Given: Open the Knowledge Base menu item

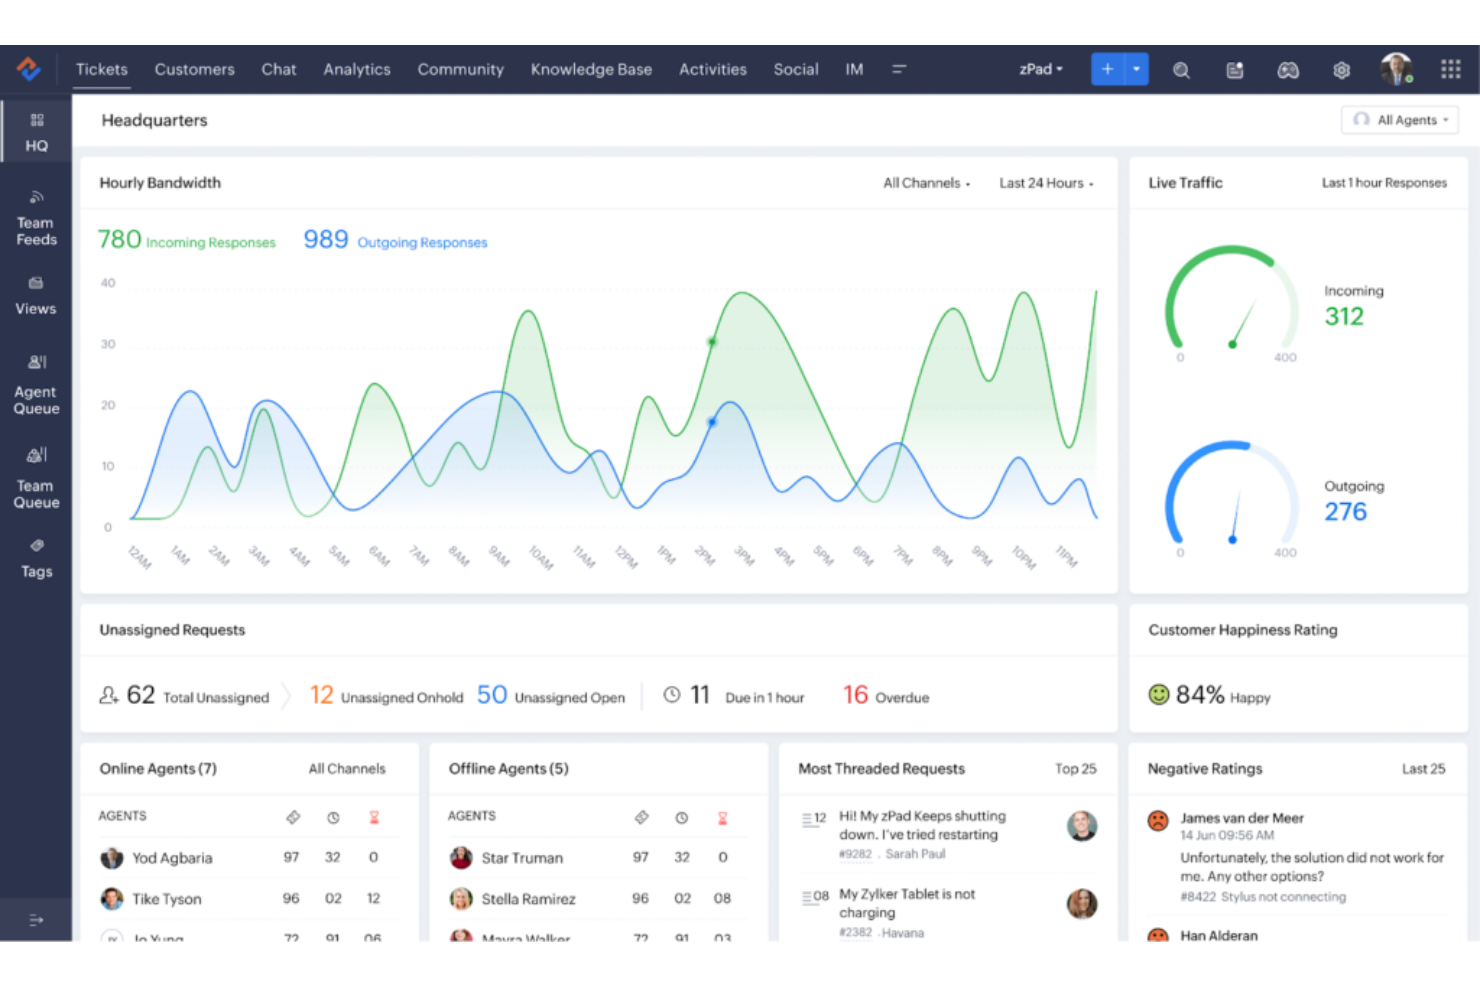Looking at the screenshot, I should 591,69.
